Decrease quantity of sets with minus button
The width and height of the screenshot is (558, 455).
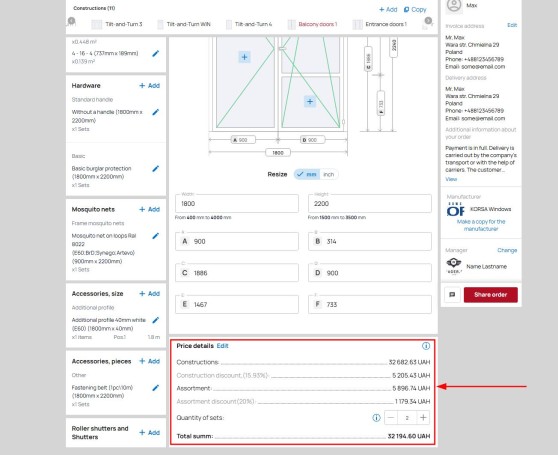tap(391, 418)
